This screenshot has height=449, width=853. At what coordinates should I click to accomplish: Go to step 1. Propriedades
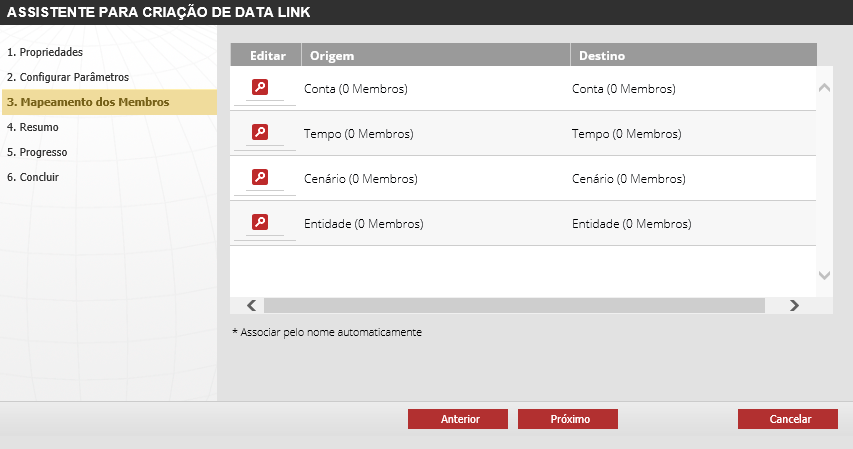coord(45,52)
